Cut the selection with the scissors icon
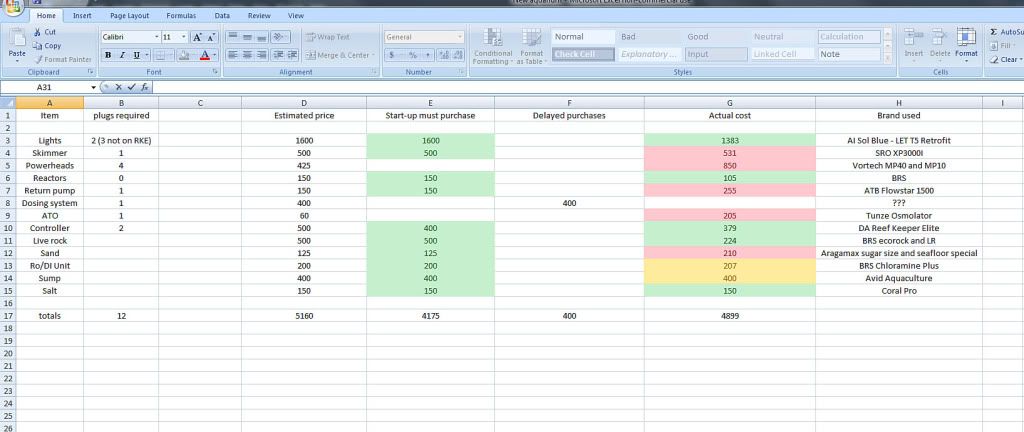Screen dimensions: 1024x432 (x=38, y=32)
